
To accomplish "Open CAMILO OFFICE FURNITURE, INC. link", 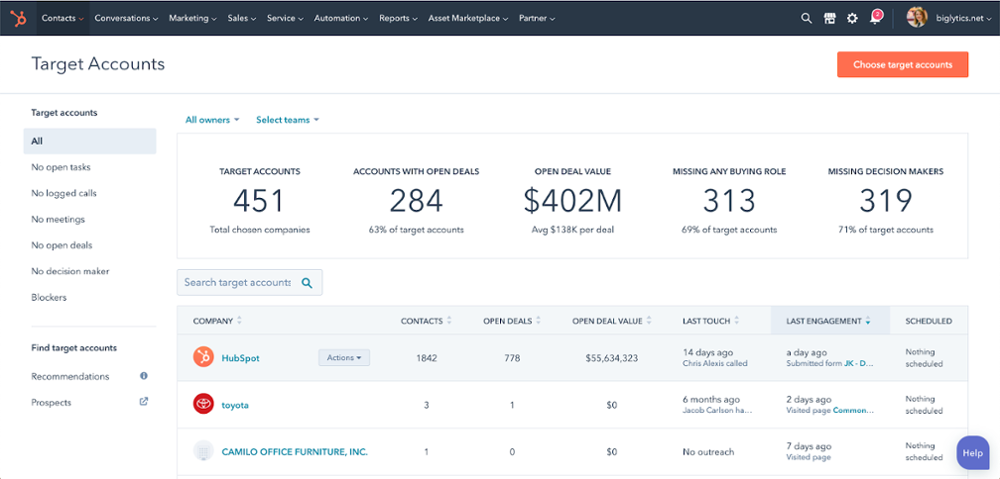I will (295, 452).
